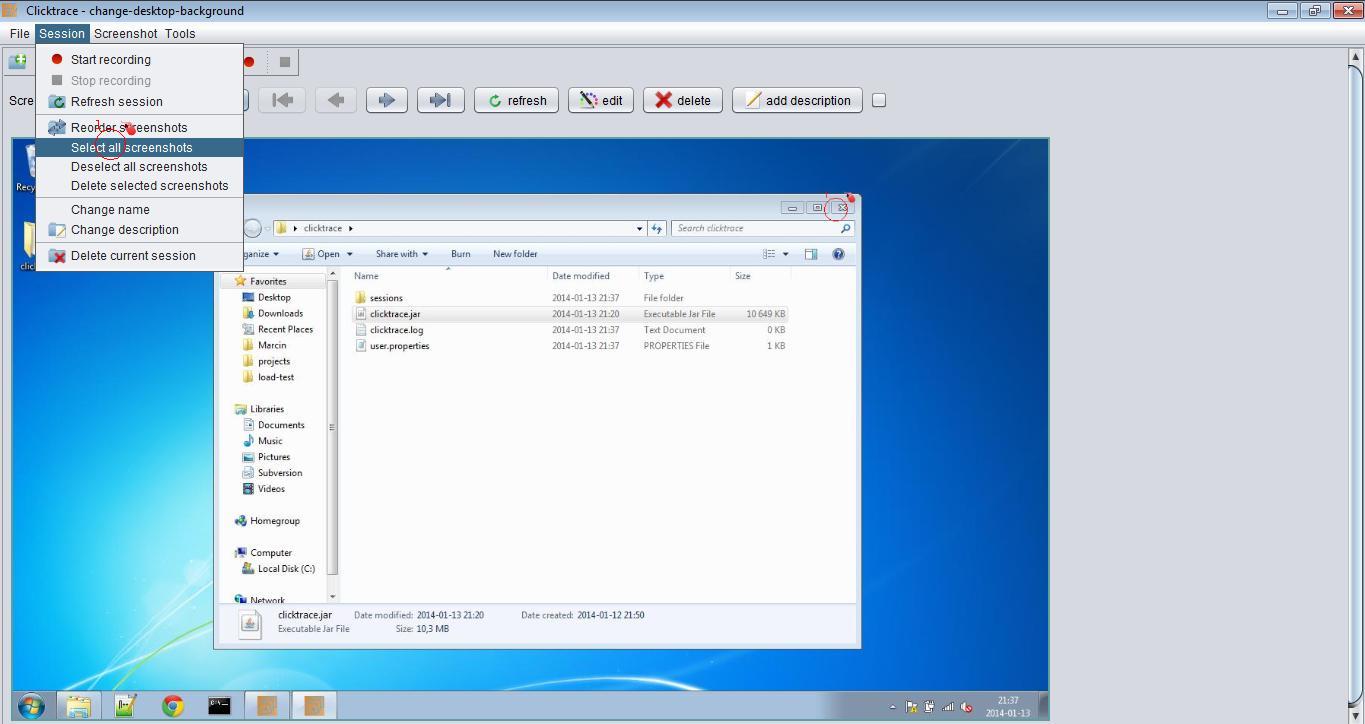Click the red record icon in the toolbar
Screen dimensions: 1365x724
coord(249,62)
